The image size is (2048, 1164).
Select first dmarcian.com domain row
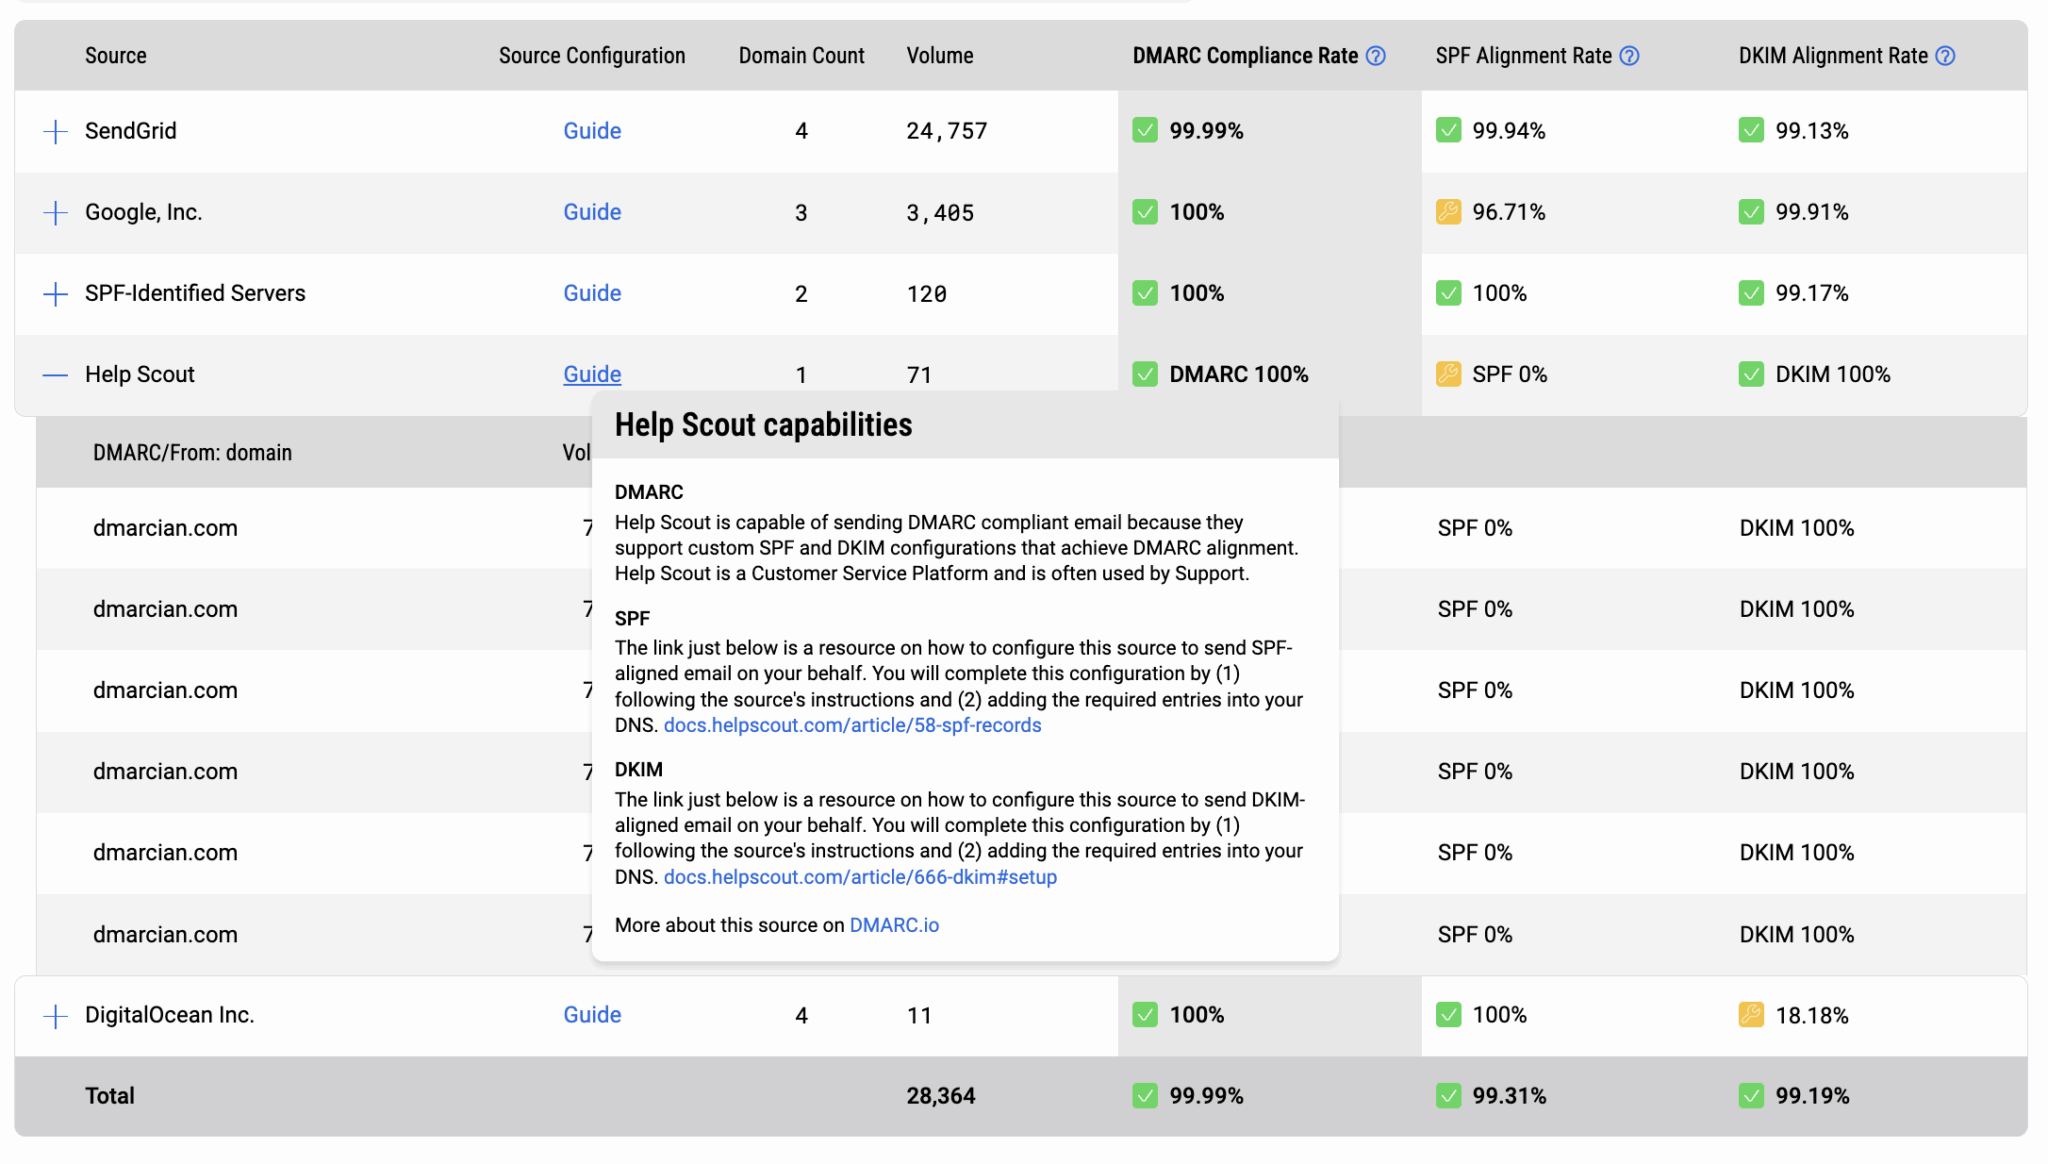click(165, 528)
